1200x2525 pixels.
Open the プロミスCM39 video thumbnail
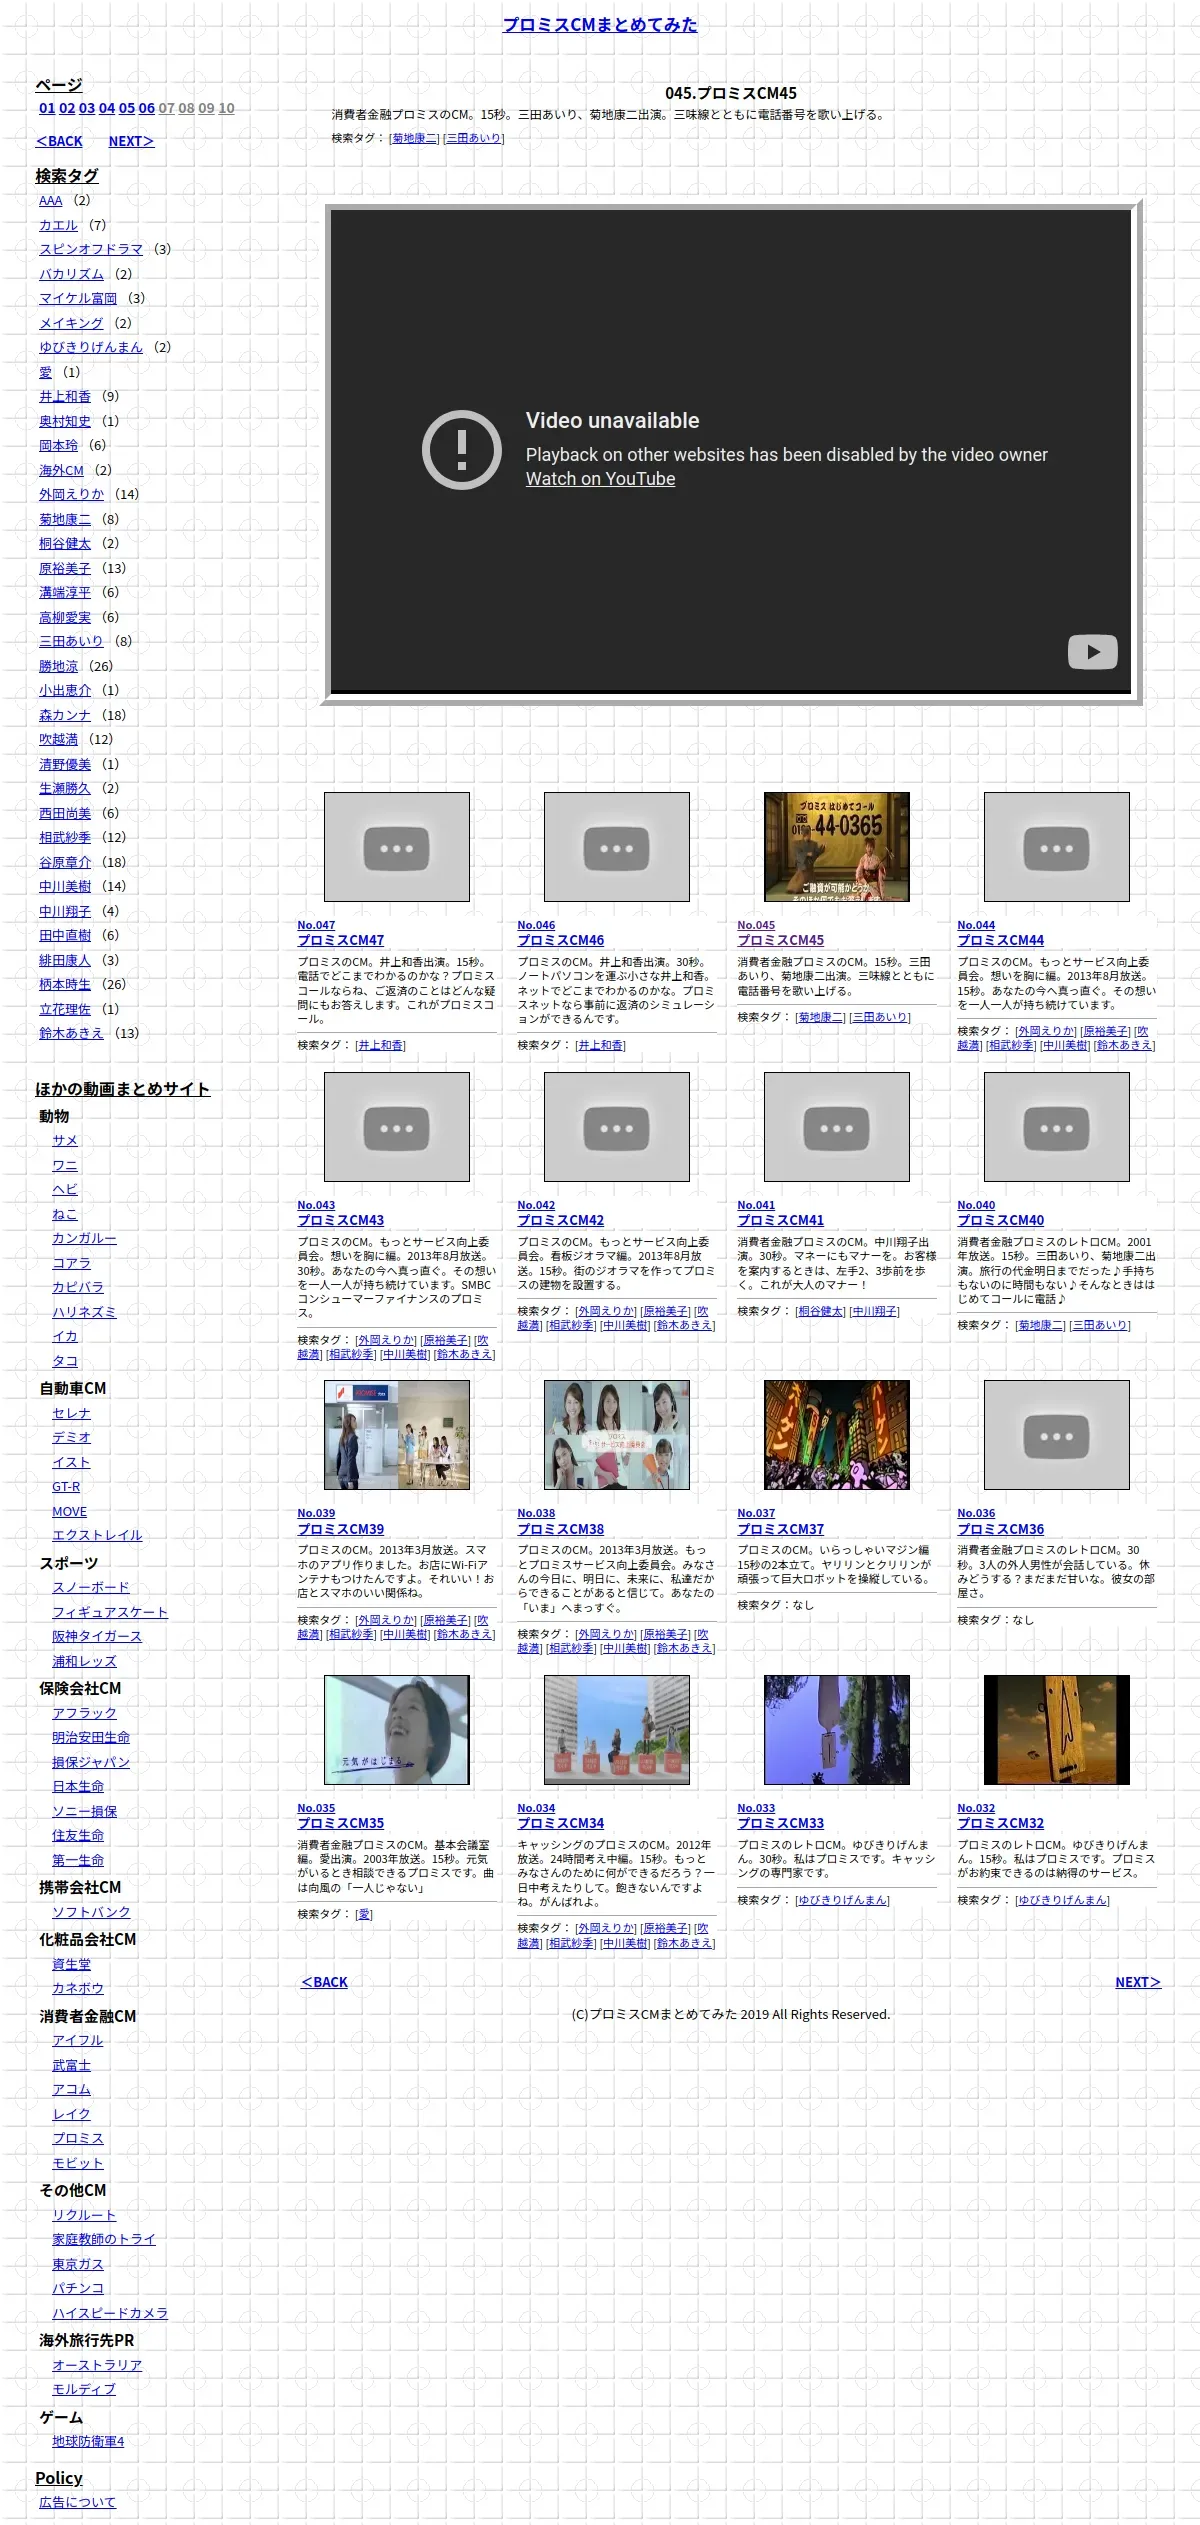[397, 1435]
